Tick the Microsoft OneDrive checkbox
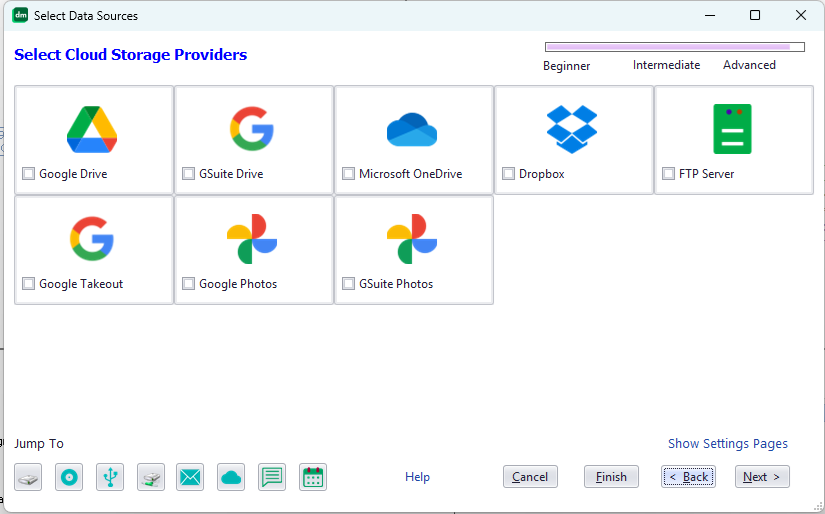This screenshot has height=514, width=825. pyautogui.click(x=348, y=174)
